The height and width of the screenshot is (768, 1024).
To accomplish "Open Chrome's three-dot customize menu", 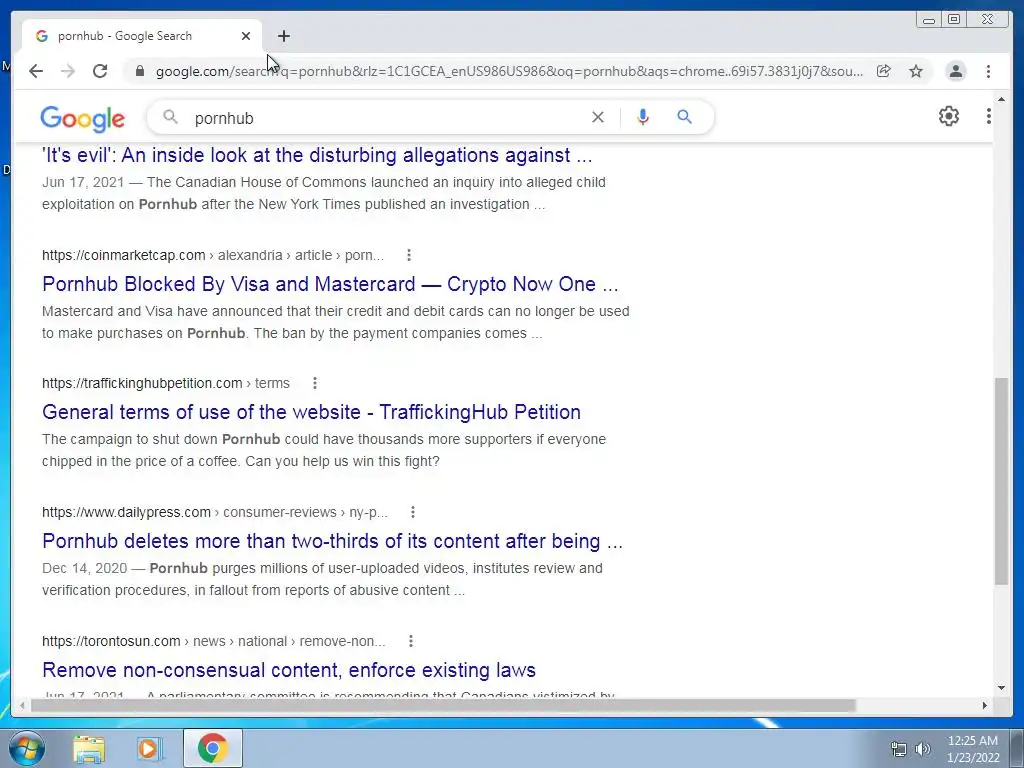I will point(989,71).
